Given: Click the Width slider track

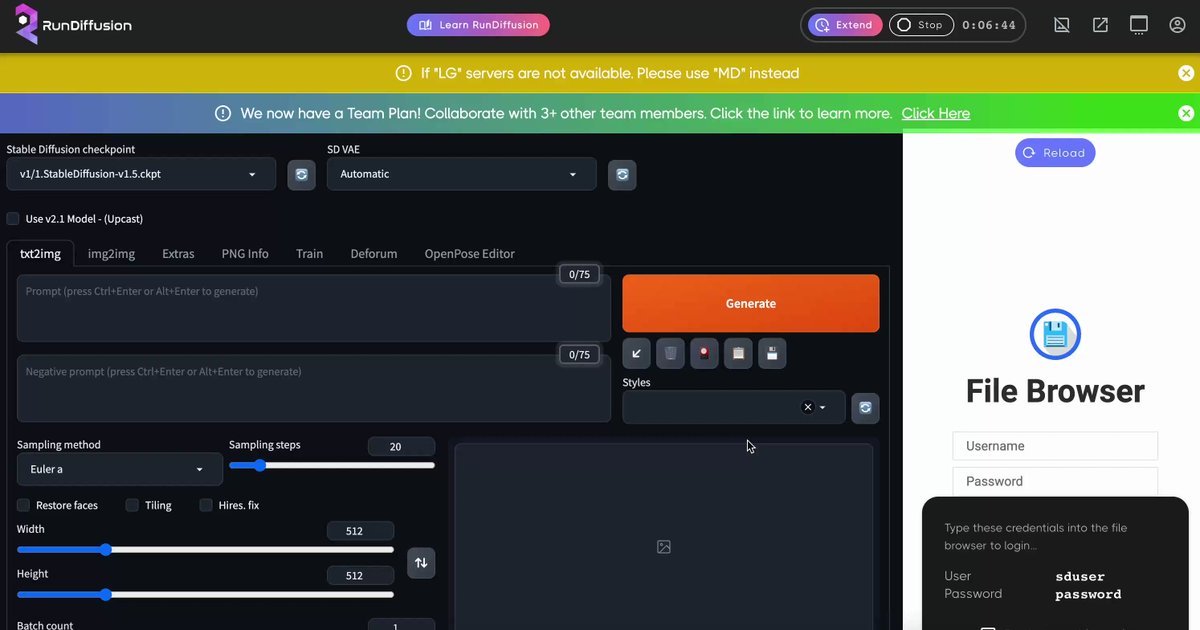Looking at the screenshot, I should pos(205,549).
